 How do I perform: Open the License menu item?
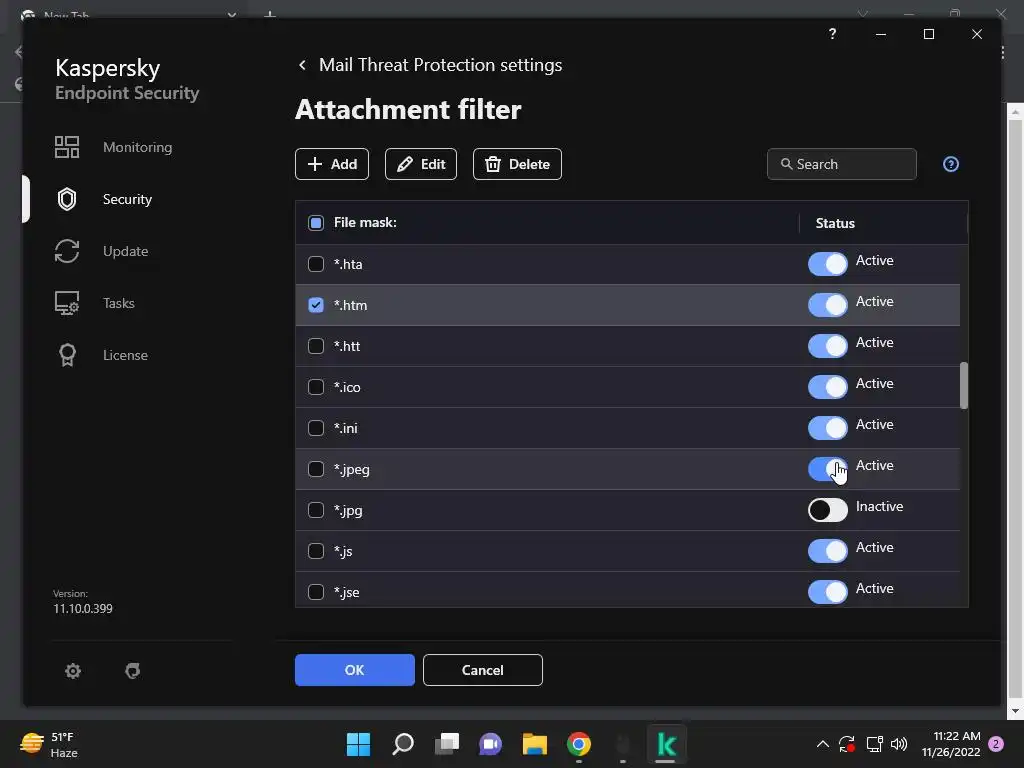125,355
